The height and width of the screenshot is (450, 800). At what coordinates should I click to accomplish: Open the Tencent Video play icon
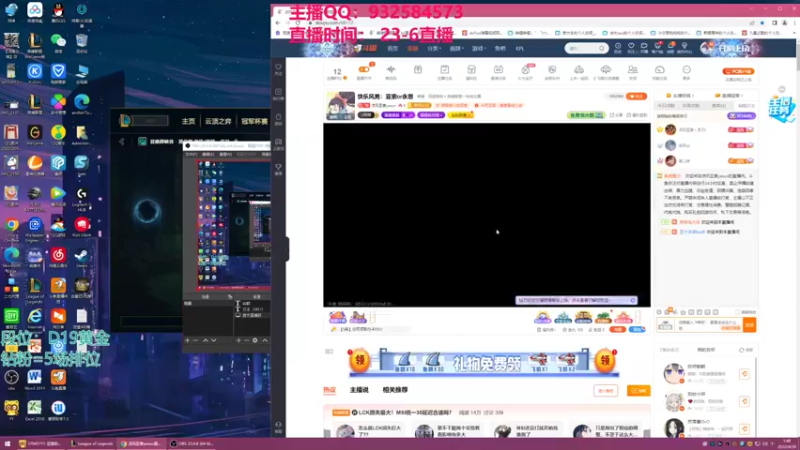58,194
